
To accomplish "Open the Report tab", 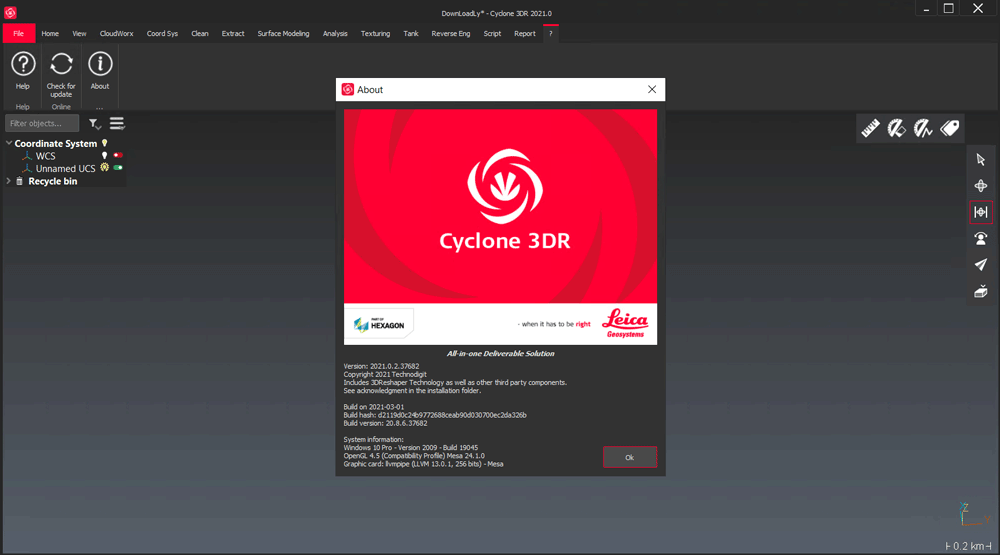I will pos(524,34).
